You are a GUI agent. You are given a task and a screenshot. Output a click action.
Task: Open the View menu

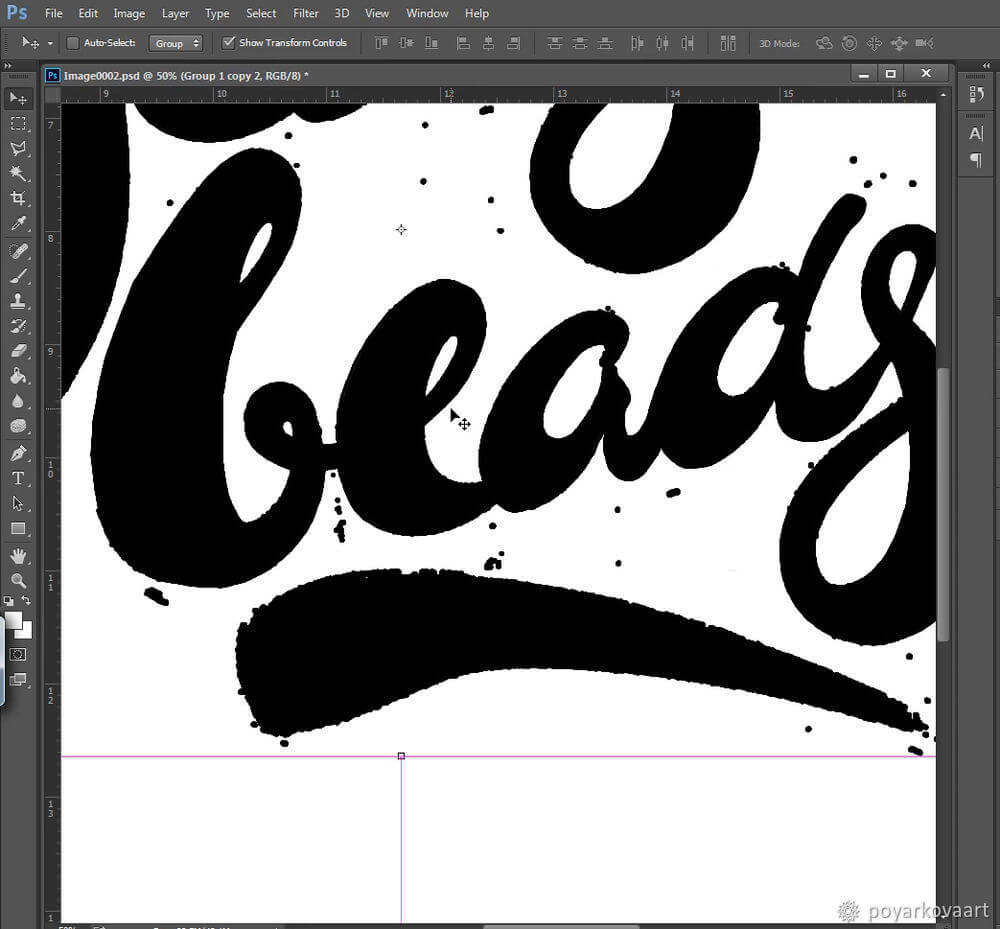click(377, 13)
